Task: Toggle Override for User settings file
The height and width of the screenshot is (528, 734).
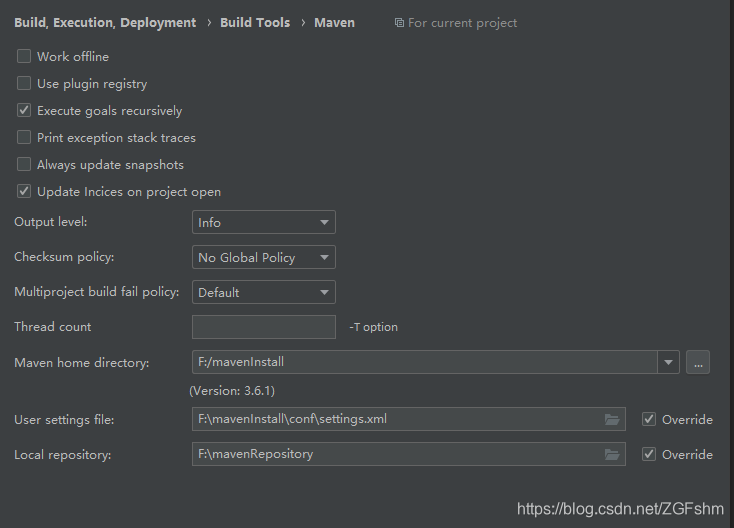Action: pyautogui.click(x=649, y=419)
